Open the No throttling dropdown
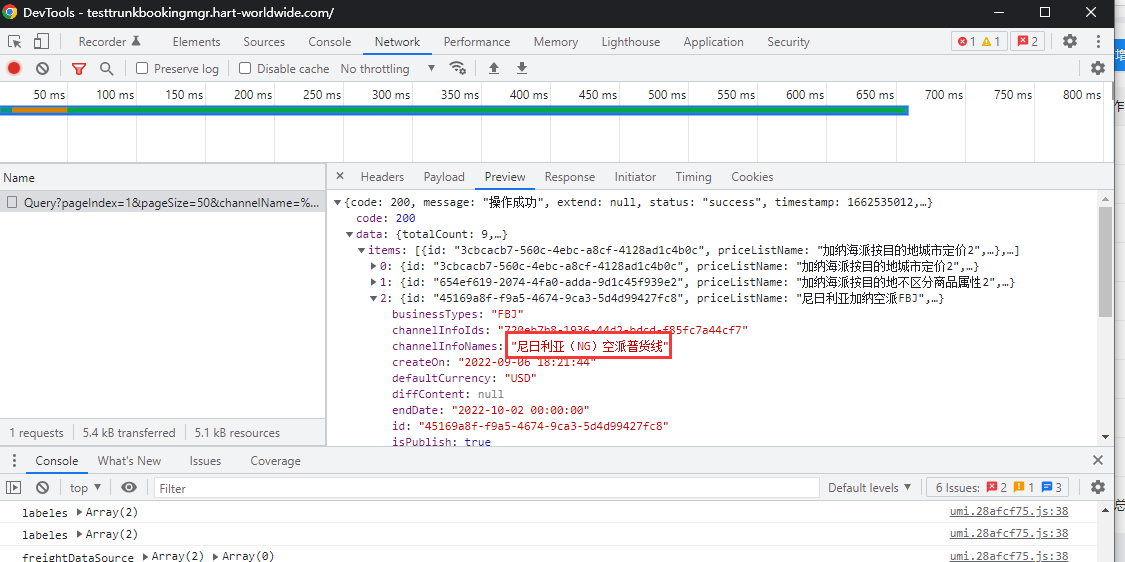1125x562 pixels. [388, 68]
